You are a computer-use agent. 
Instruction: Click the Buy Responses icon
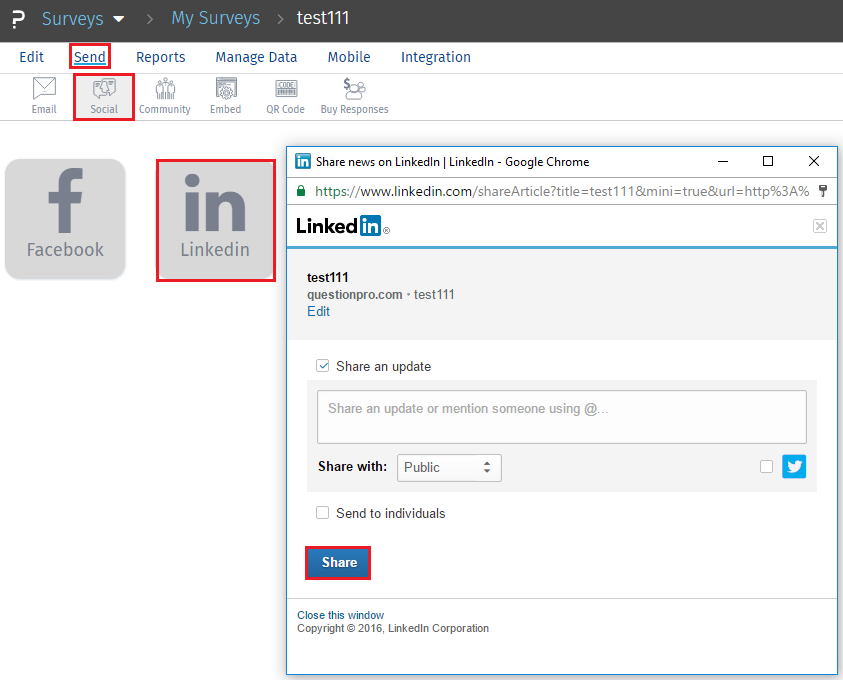pos(354,96)
